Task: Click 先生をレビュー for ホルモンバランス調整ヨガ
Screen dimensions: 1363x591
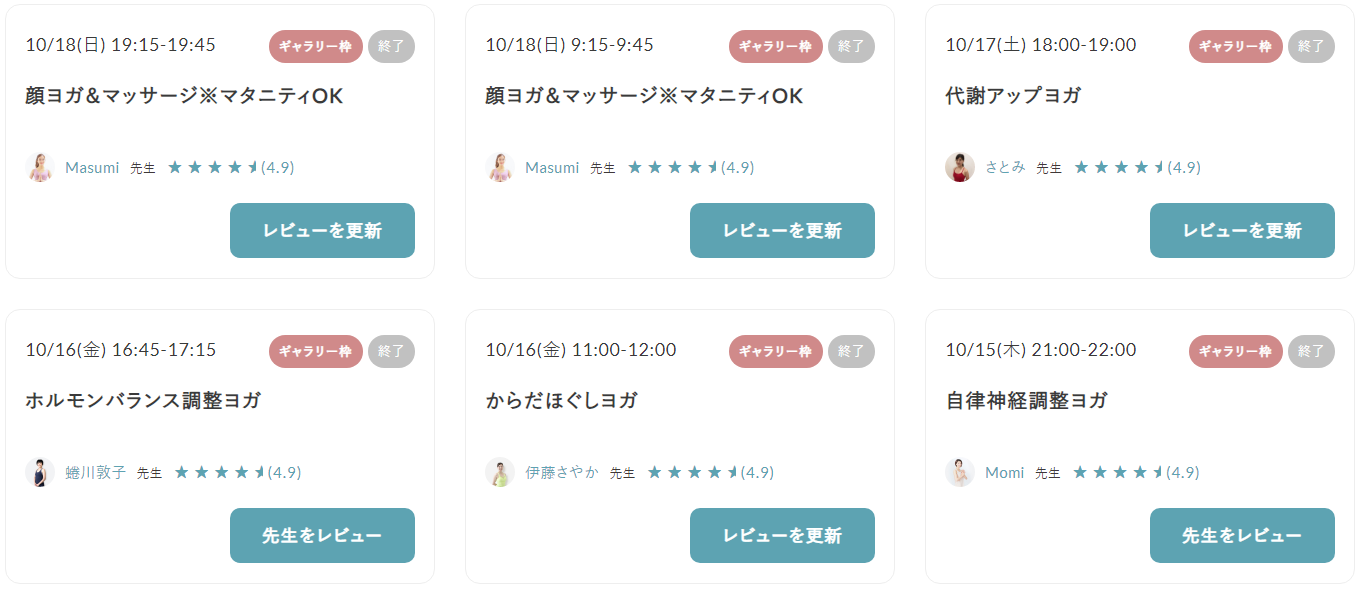Action: tap(322, 536)
